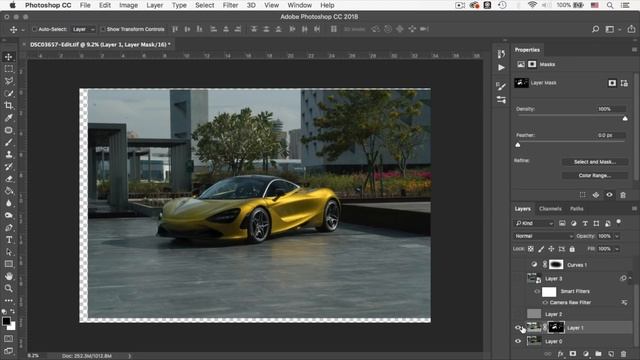
Task: Add layer mask from Layers panel bottom
Action: 573,354
